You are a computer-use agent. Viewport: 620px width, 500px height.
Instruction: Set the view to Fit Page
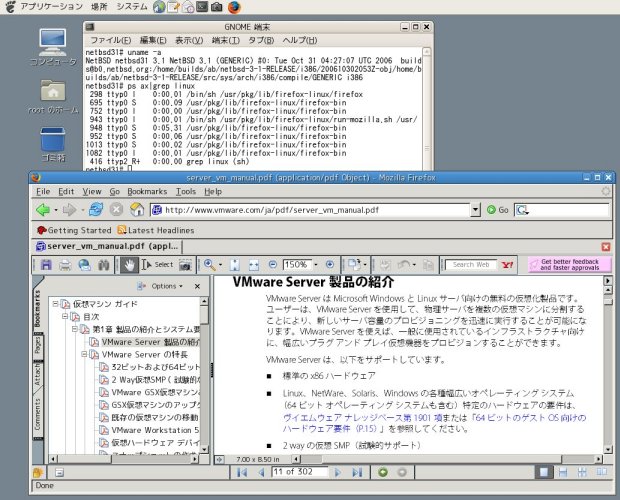[x=234, y=265]
